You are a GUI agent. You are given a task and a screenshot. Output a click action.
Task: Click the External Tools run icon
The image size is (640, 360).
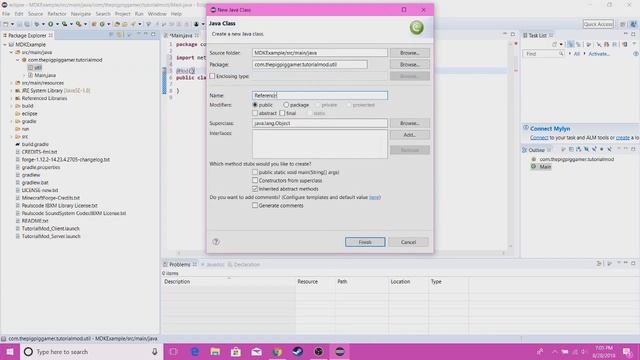click(78, 24)
